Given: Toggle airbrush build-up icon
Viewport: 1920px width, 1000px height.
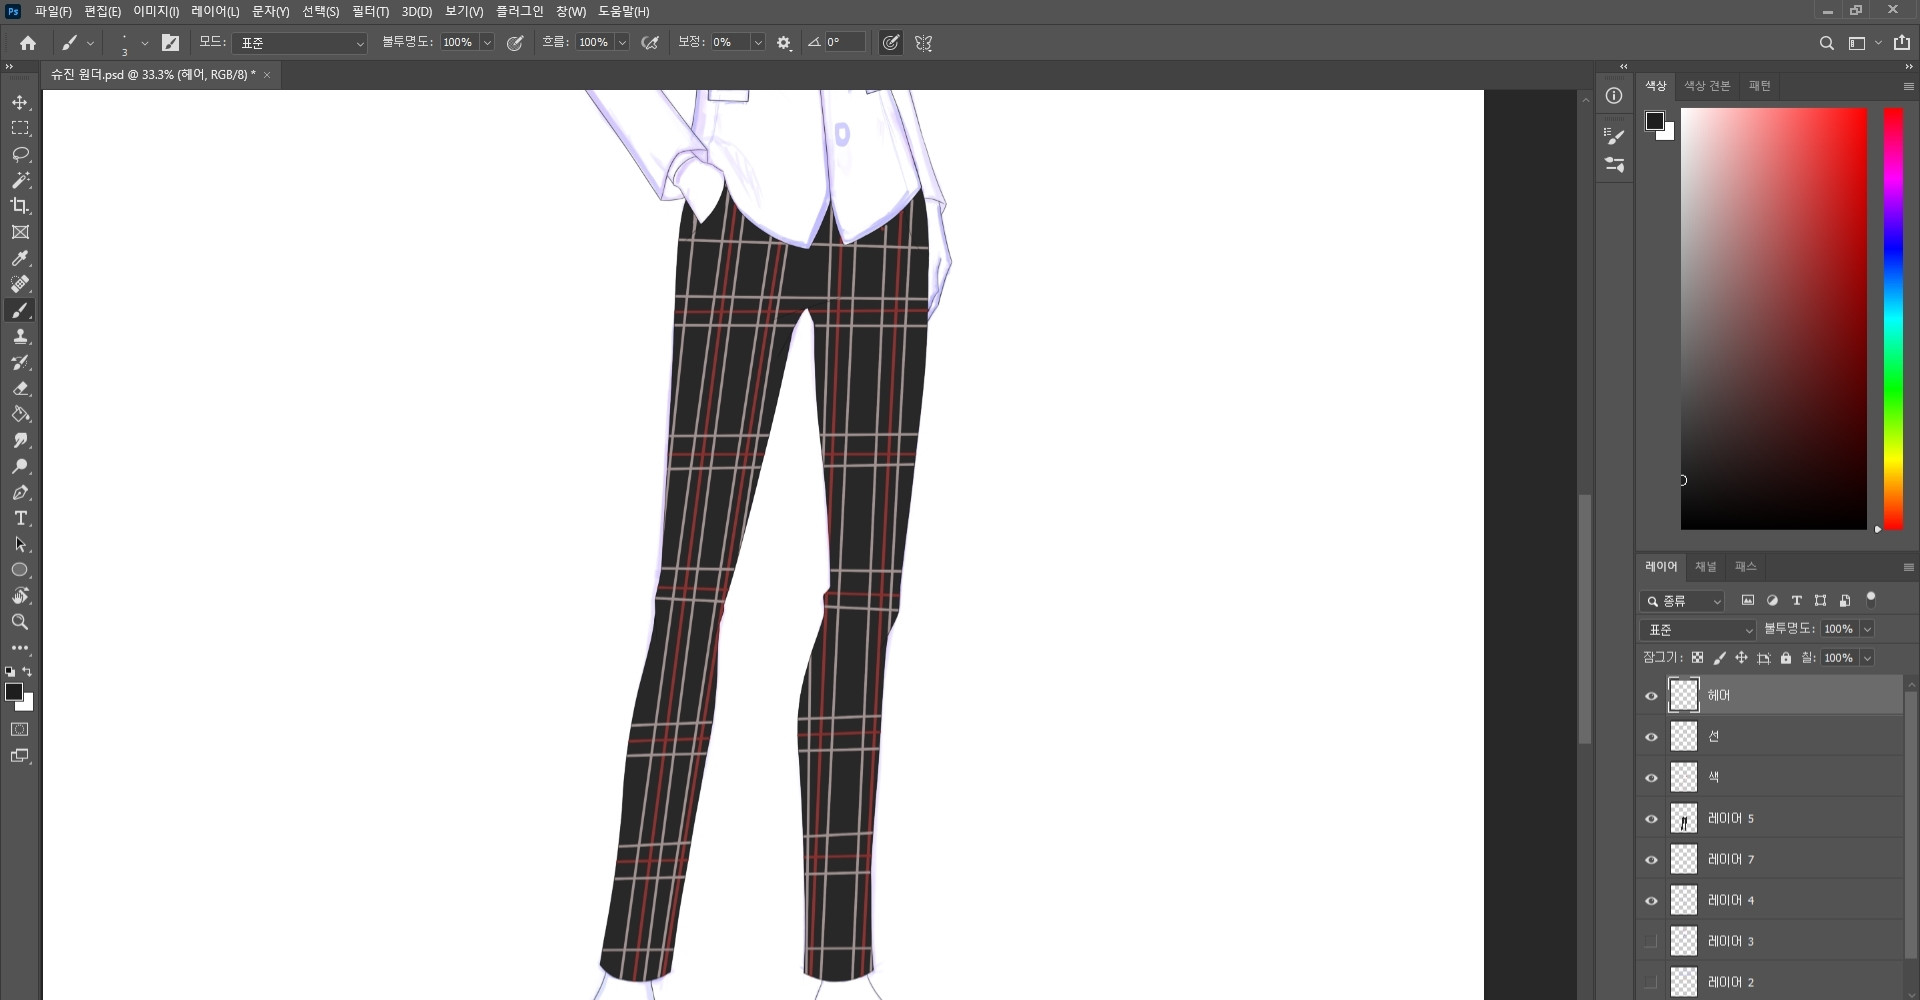Looking at the screenshot, I should click(650, 43).
